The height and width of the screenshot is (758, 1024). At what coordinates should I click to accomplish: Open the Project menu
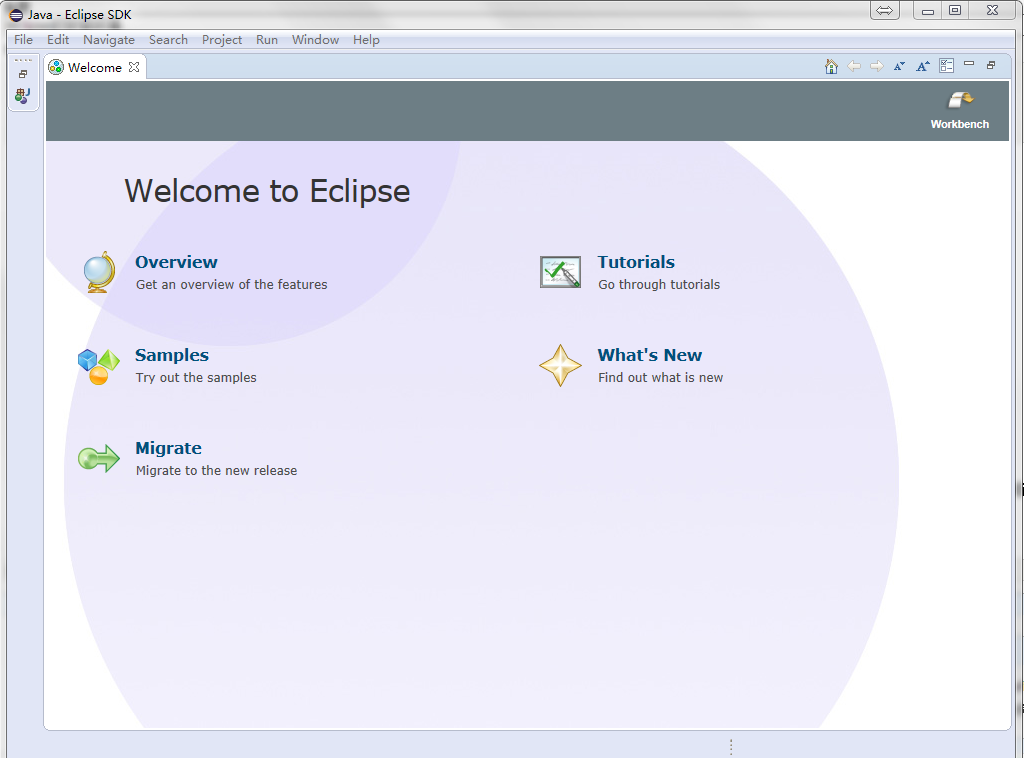coord(222,40)
